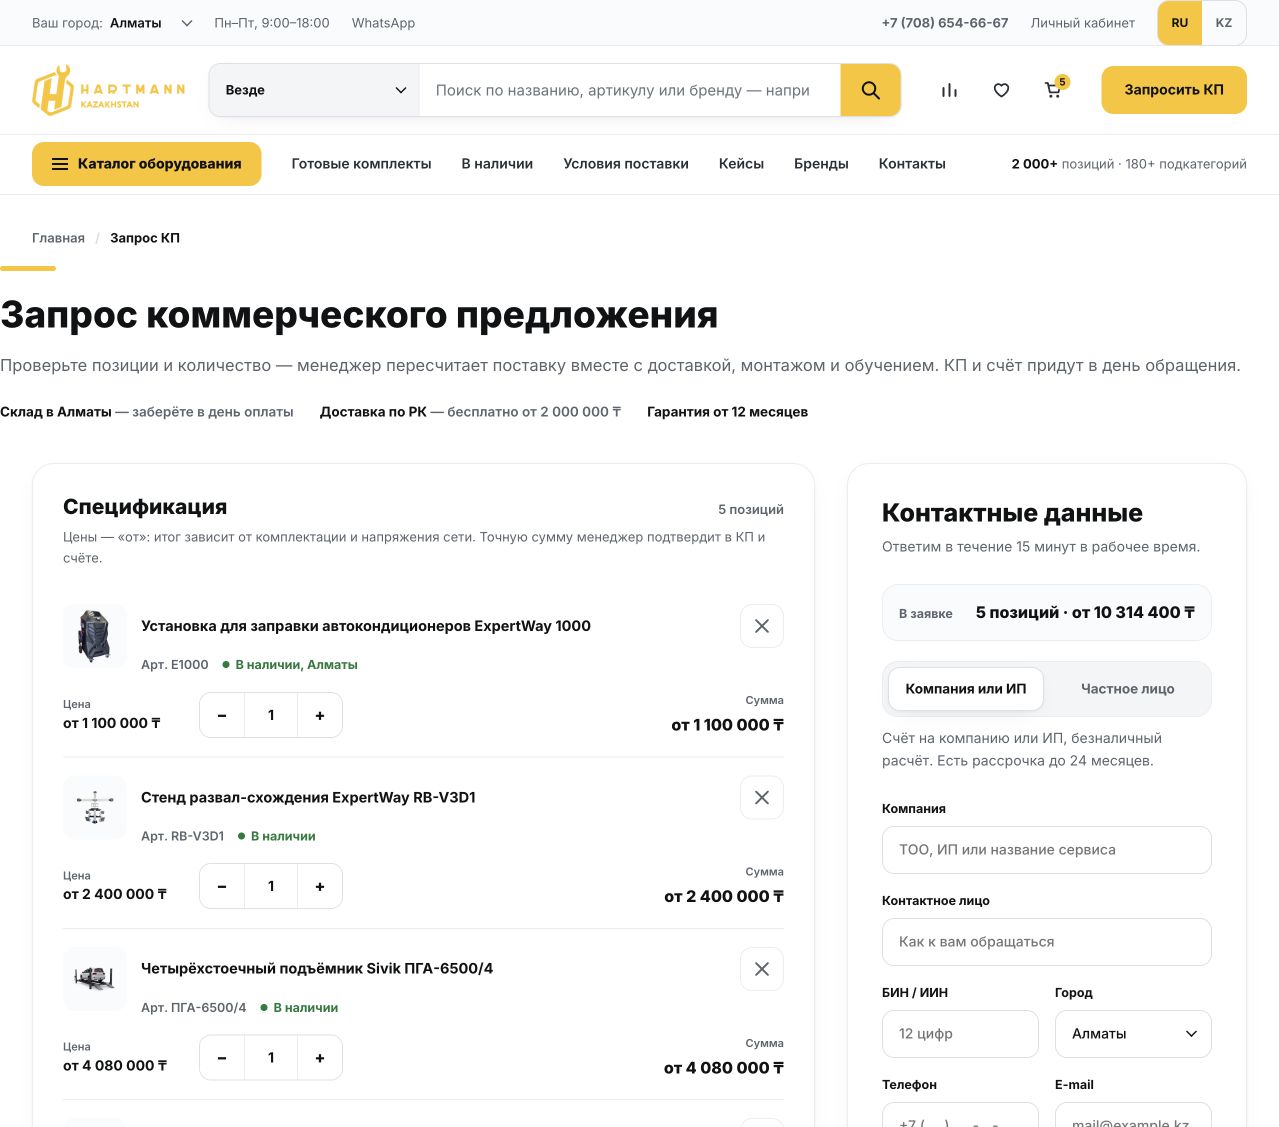This screenshot has height=1127, width=1279.
Task: Click the magnifier search button
Action: (870, 90)
